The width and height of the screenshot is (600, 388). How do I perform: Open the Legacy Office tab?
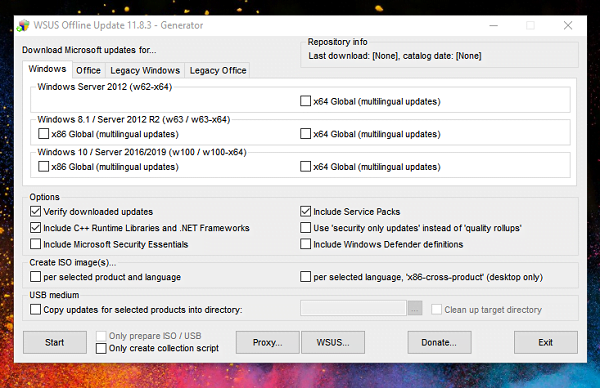click(x=218, y=70)
